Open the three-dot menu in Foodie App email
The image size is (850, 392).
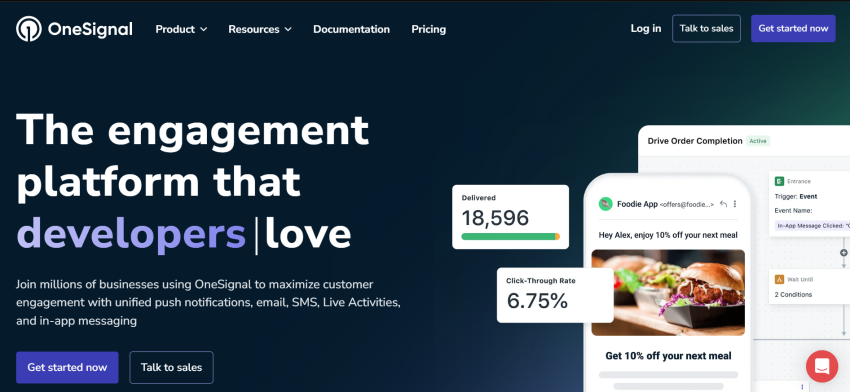click(x=735, y=204)
